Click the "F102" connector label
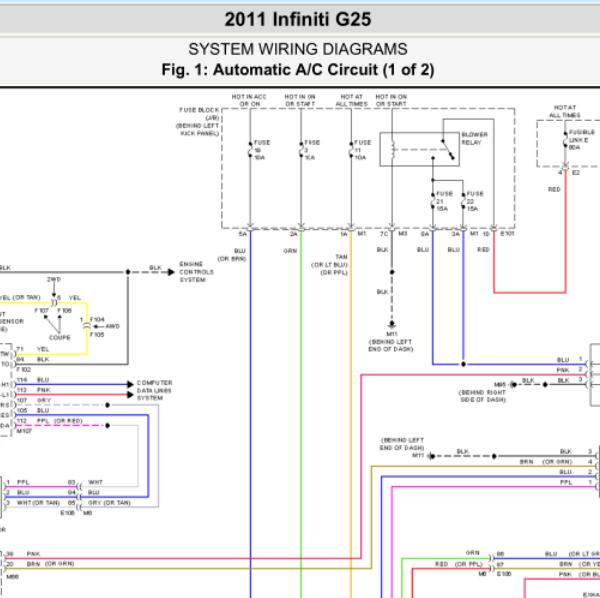The image size is (600, 598). click(x=23, y=370)
